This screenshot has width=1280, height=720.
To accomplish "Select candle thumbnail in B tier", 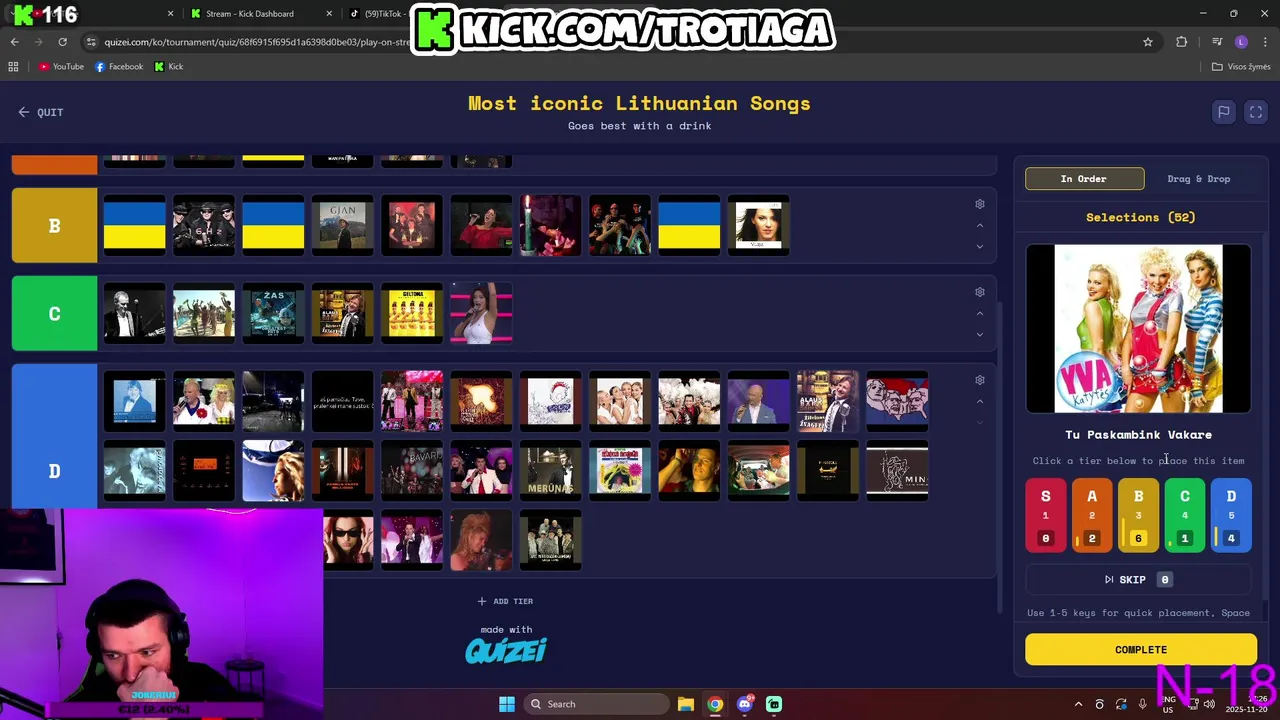I will [x=550, y=226].
